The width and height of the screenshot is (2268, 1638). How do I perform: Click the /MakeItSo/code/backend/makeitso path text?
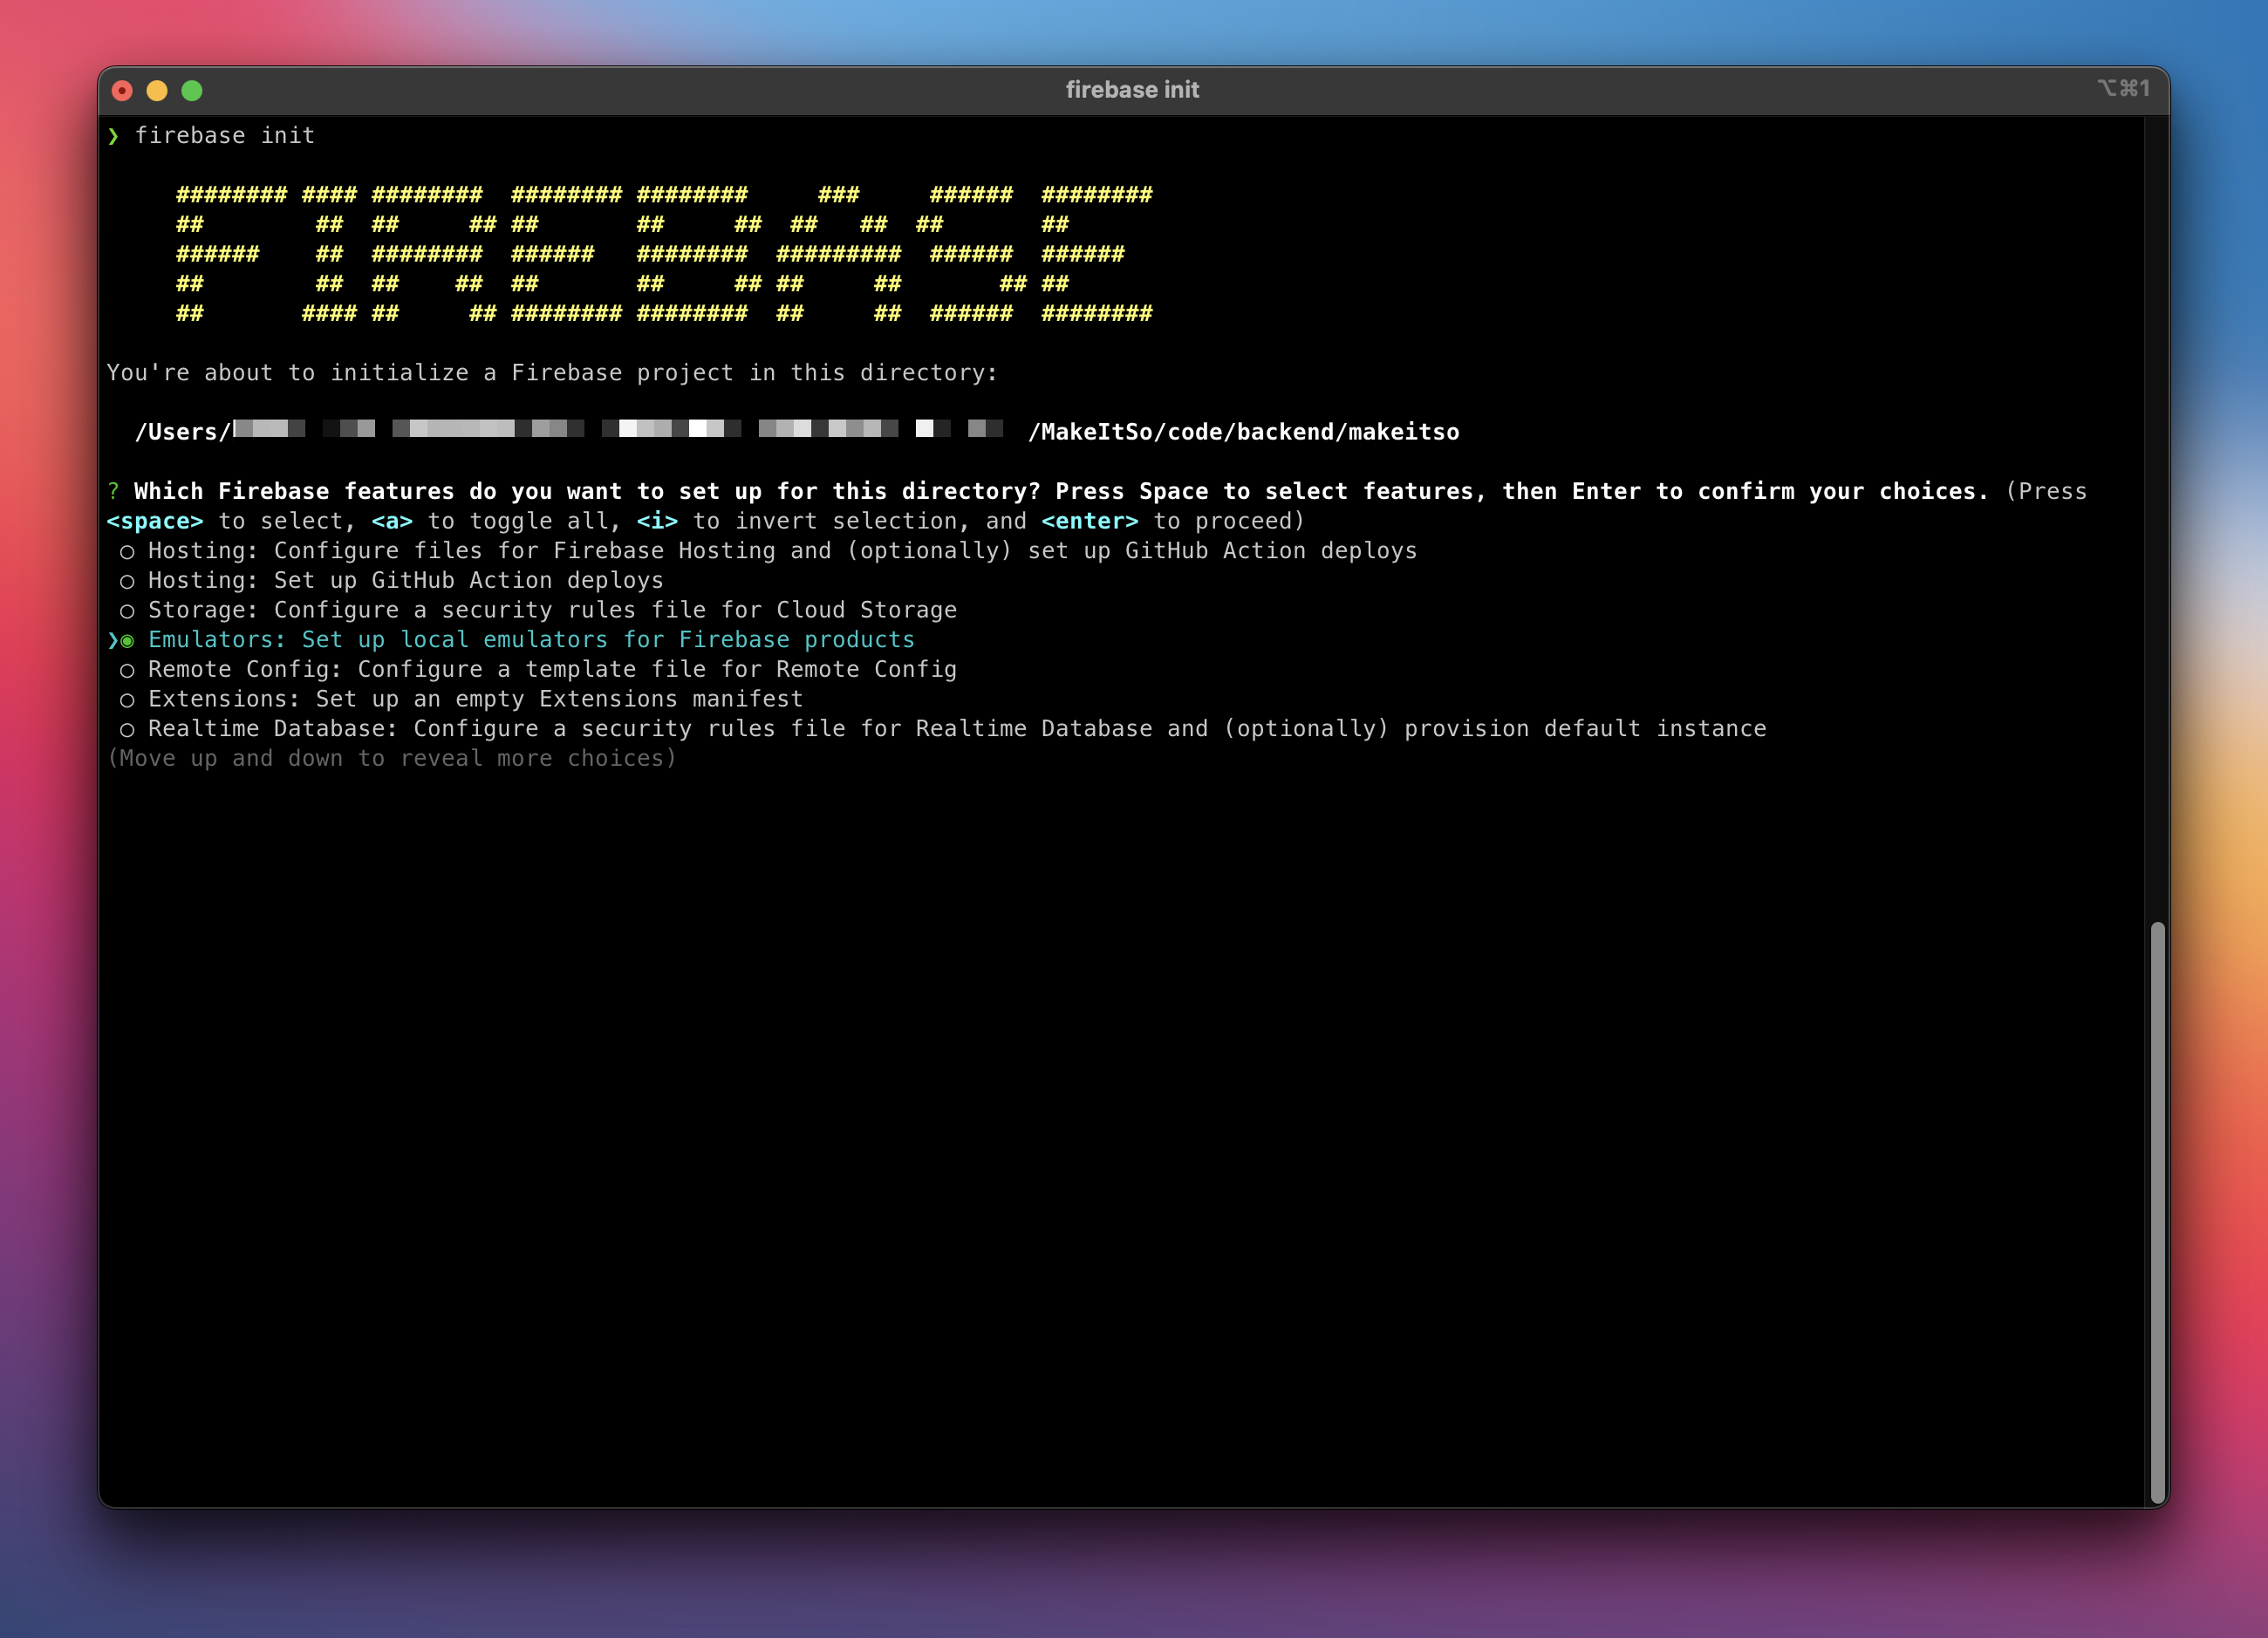tap(1243, 431)
